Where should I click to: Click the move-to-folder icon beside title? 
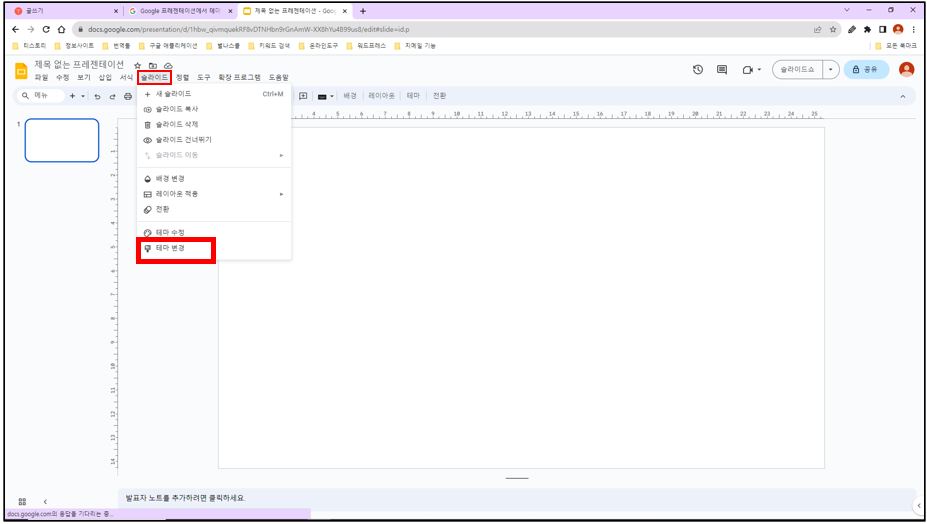click(153, 66)
